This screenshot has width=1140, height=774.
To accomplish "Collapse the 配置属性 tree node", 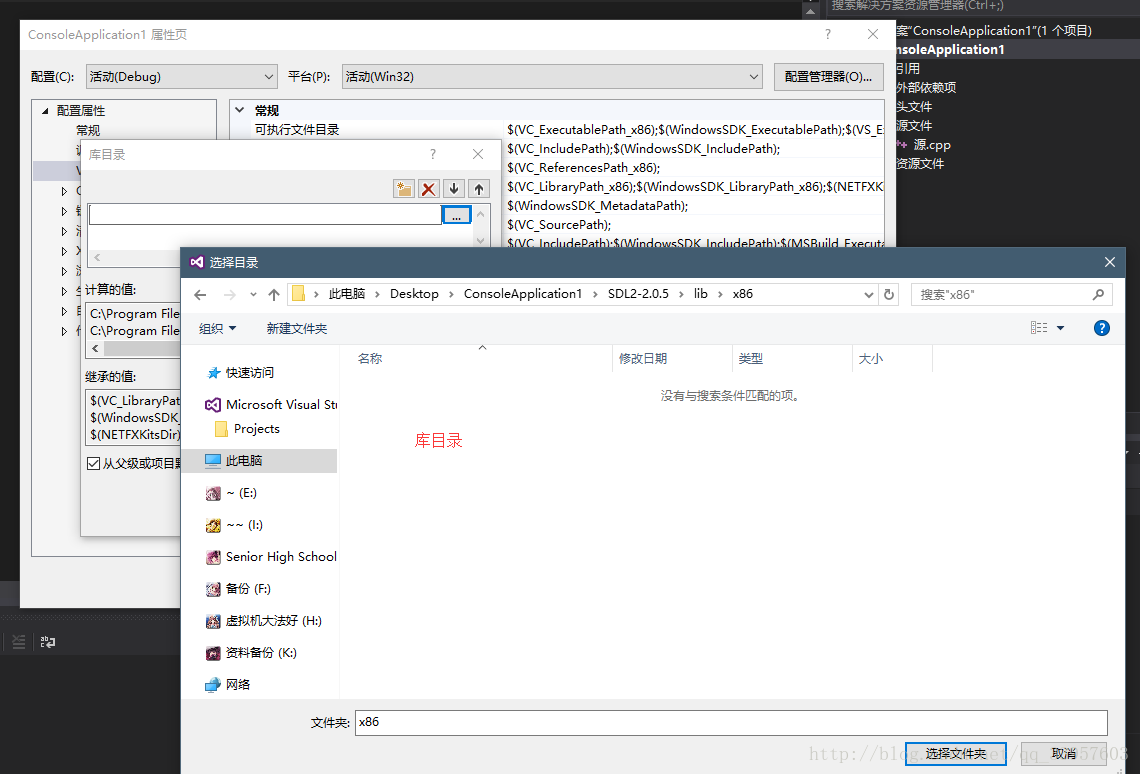I will 45,111.
